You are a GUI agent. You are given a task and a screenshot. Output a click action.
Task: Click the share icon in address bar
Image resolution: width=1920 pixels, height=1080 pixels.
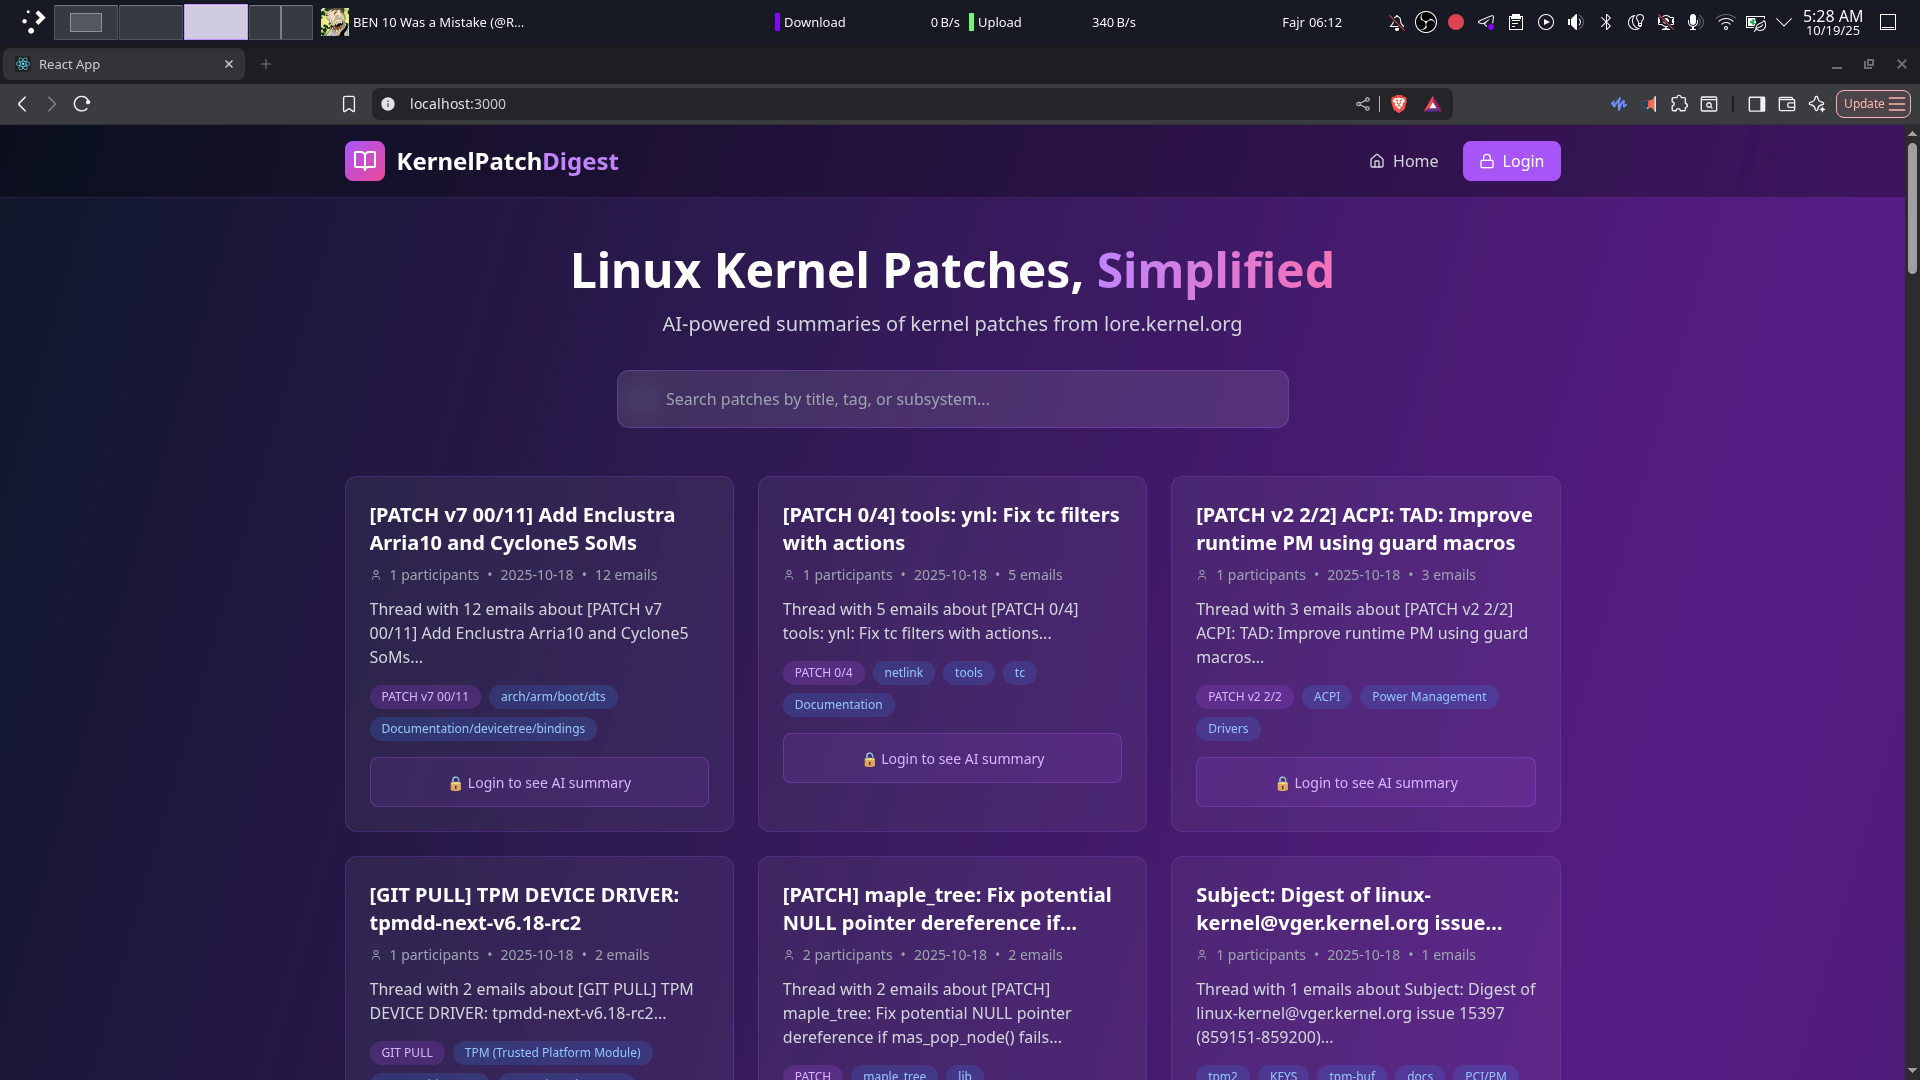tap(1362, 104)
